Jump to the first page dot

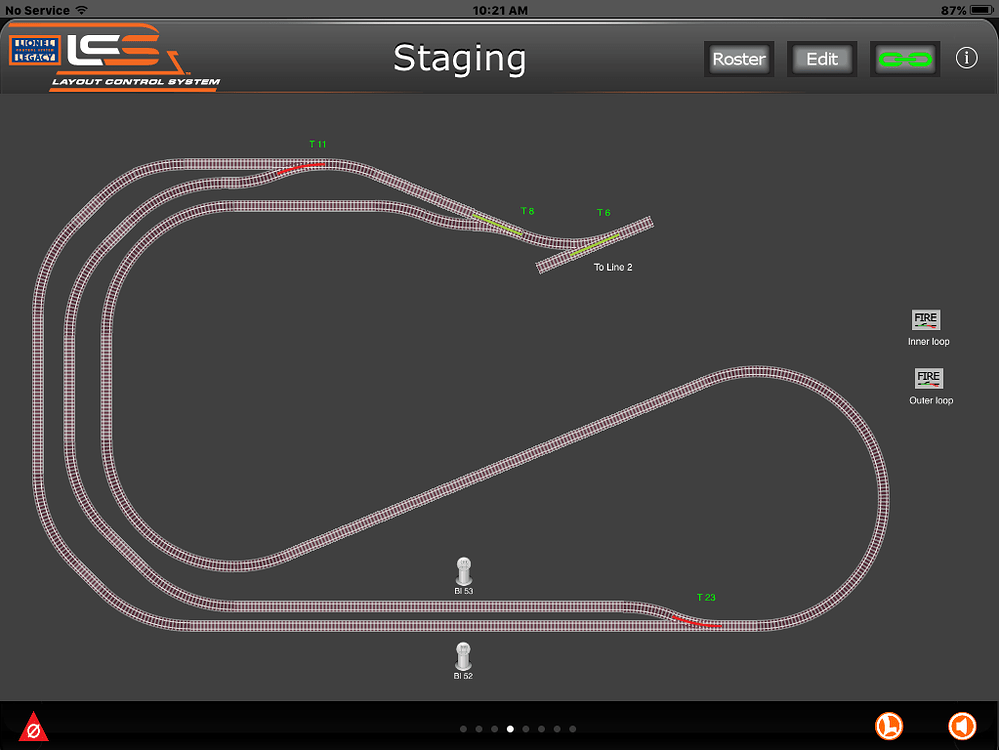click(x=463, y=729)
